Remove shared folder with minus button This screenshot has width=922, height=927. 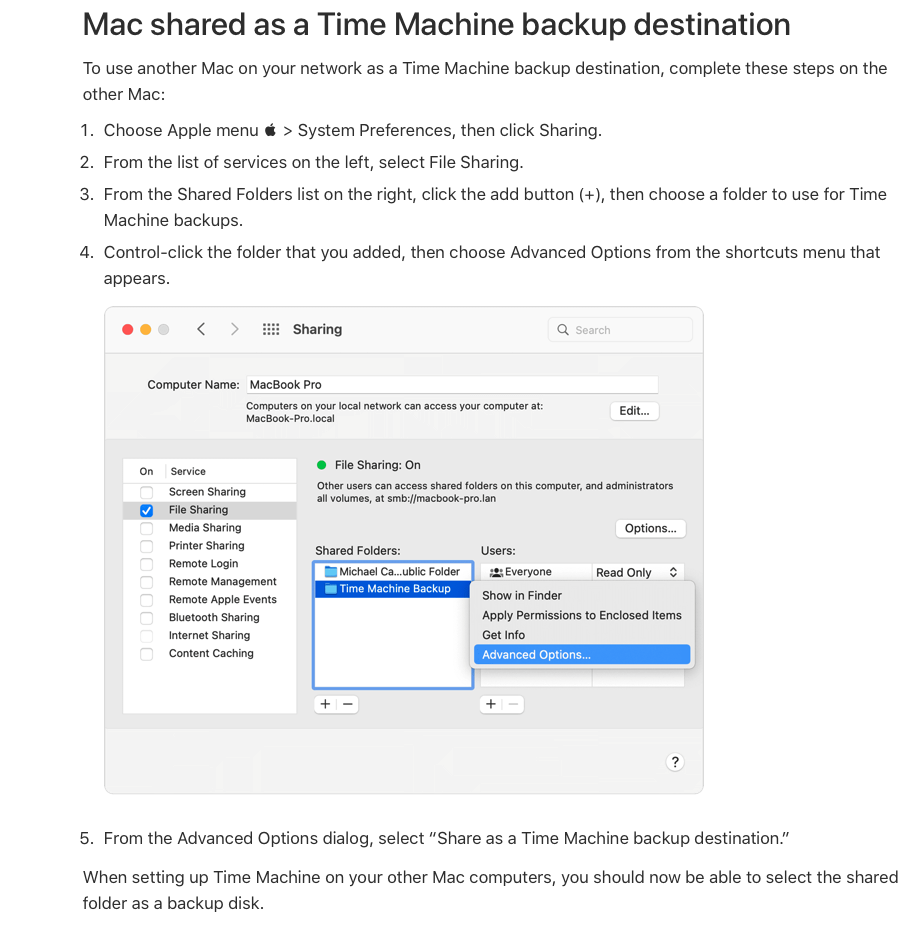(x=348, y=704)
